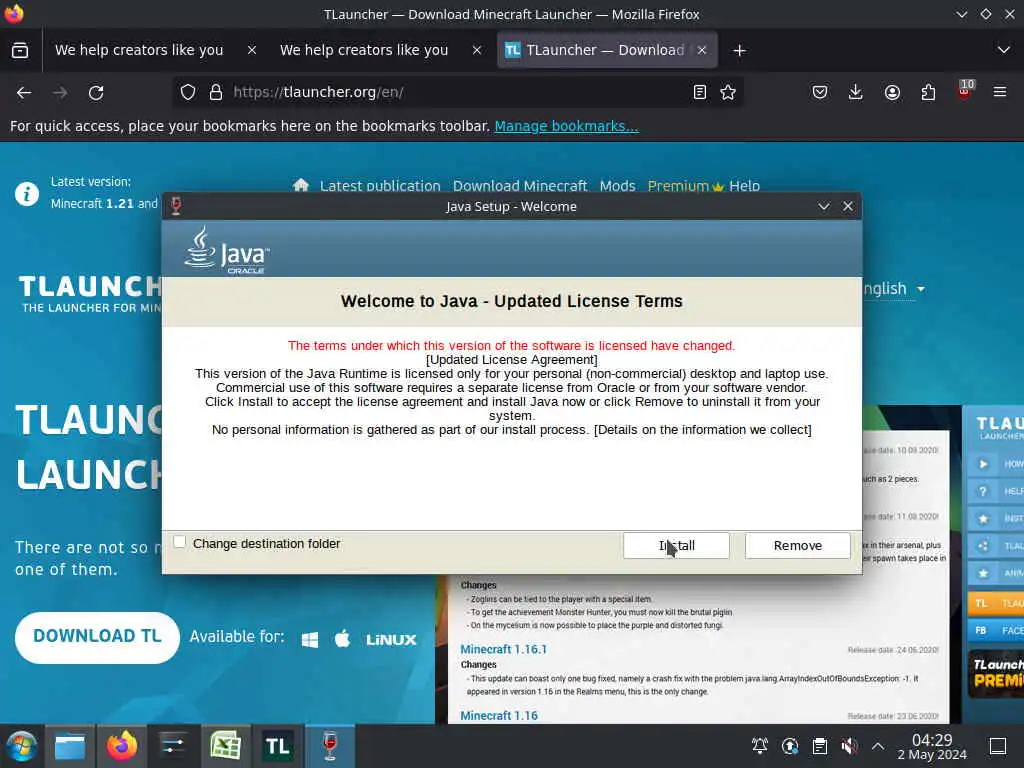1024x768 pixels.
Task: Click the TLauncher home icon
Action: coord(300,185)
